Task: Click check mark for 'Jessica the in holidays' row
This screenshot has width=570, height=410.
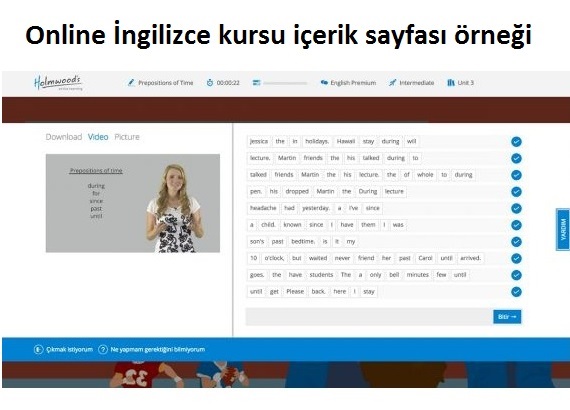Action: (516, 141)
